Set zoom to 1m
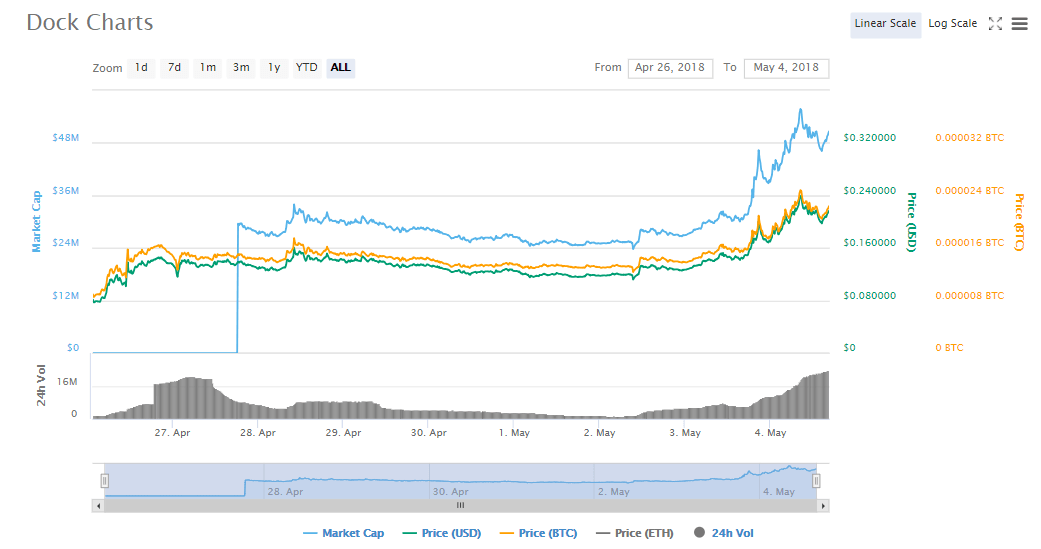Screen dimensions: 1041x549 (x=208, y=68)
